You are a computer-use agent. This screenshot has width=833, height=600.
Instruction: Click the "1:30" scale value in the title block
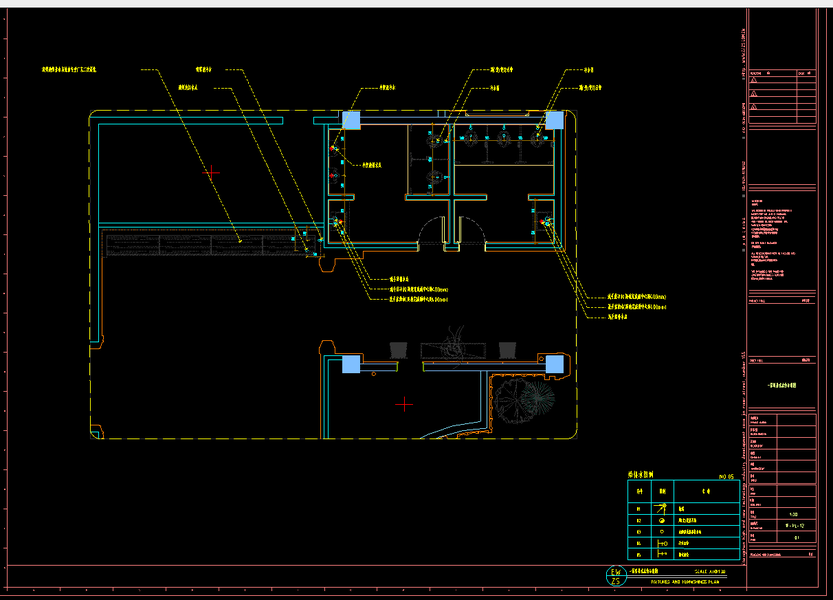(x=793, y=514)
